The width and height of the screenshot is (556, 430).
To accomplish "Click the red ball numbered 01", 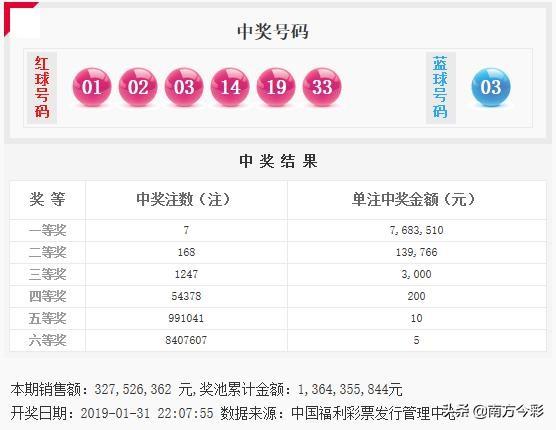I will pos(92,87).
